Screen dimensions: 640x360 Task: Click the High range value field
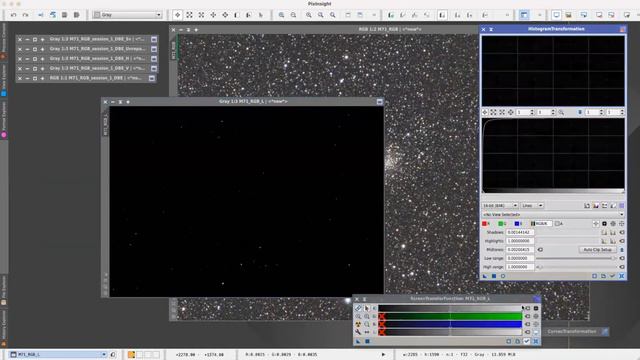point(520,267)
